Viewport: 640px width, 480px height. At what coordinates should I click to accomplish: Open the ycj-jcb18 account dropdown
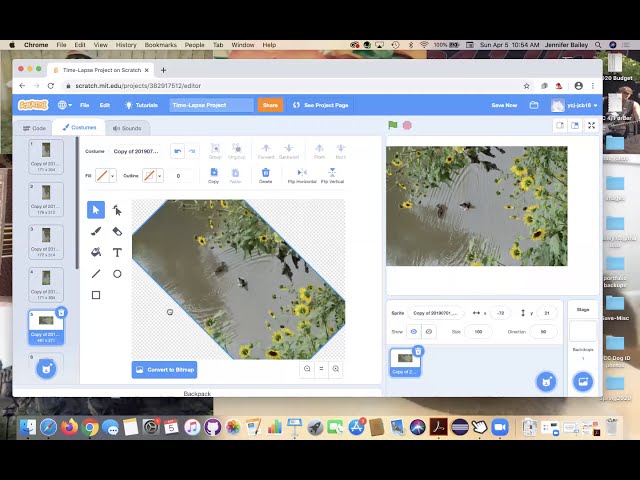(x=575, y=105)
